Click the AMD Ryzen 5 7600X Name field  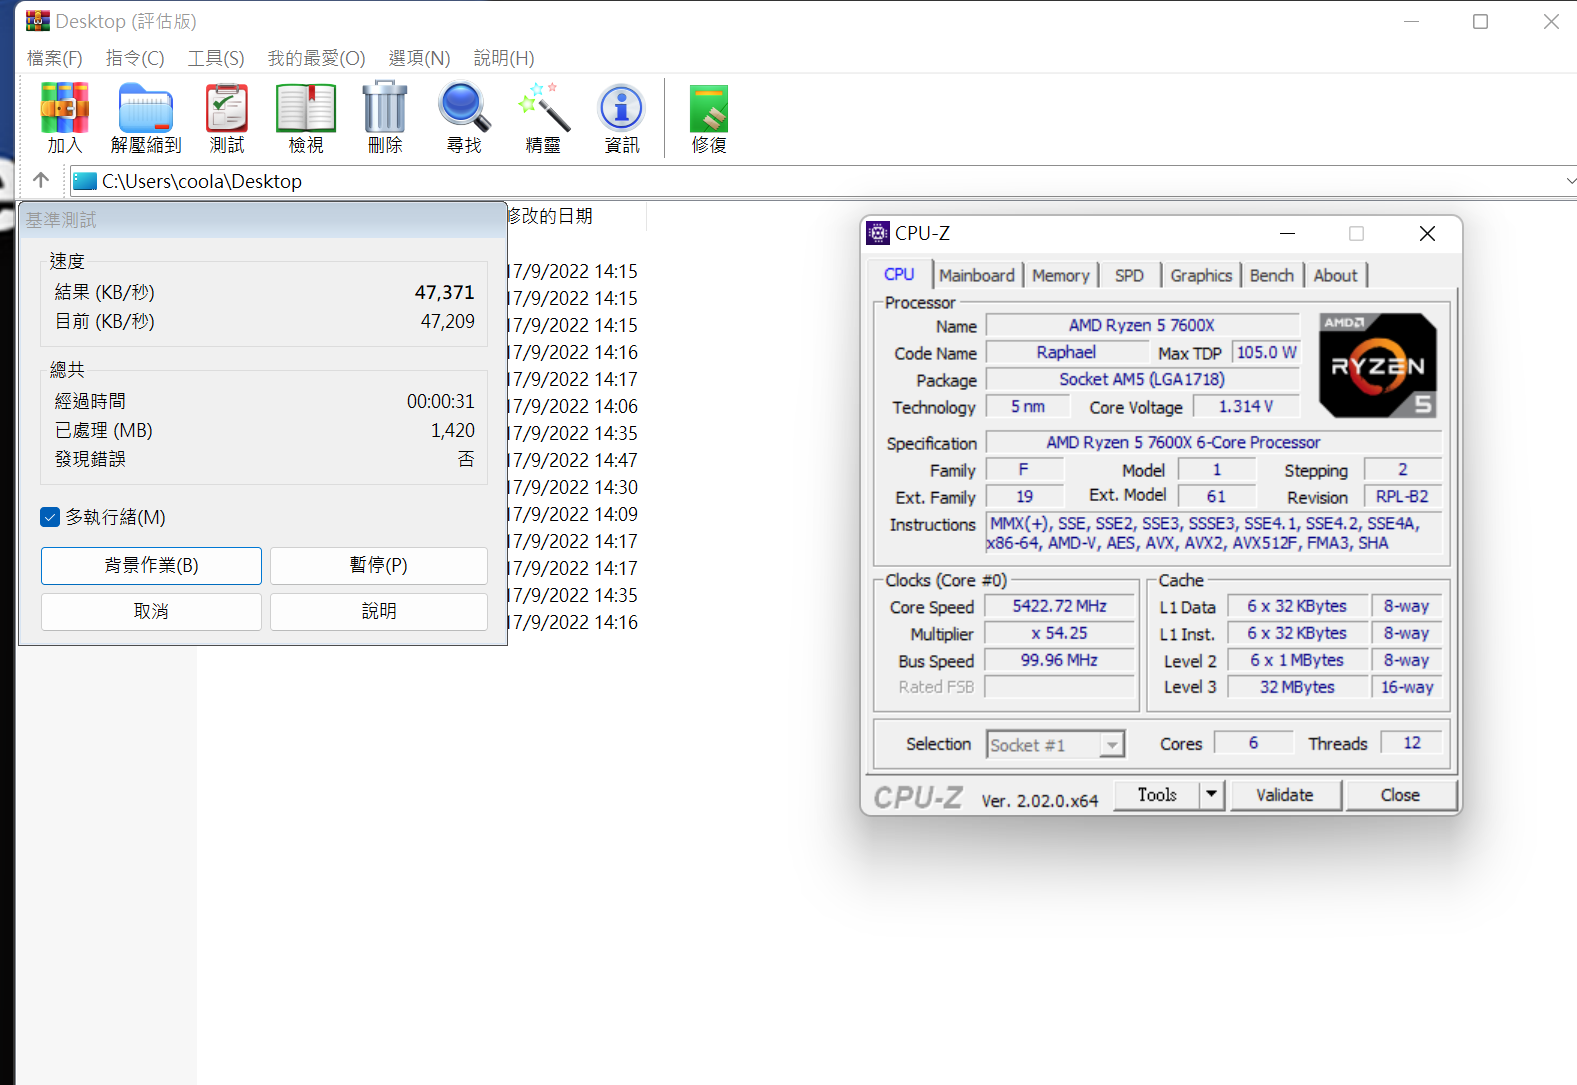point(1142,325)
